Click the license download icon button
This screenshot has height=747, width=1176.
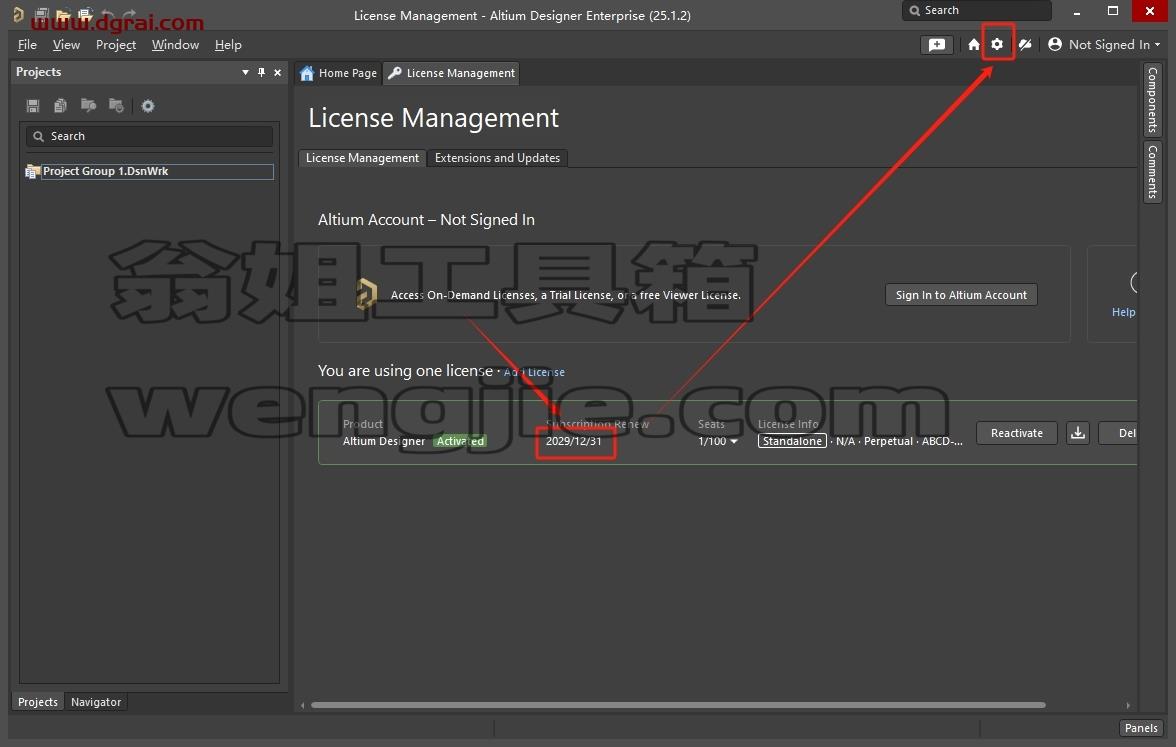(1078, 433)
